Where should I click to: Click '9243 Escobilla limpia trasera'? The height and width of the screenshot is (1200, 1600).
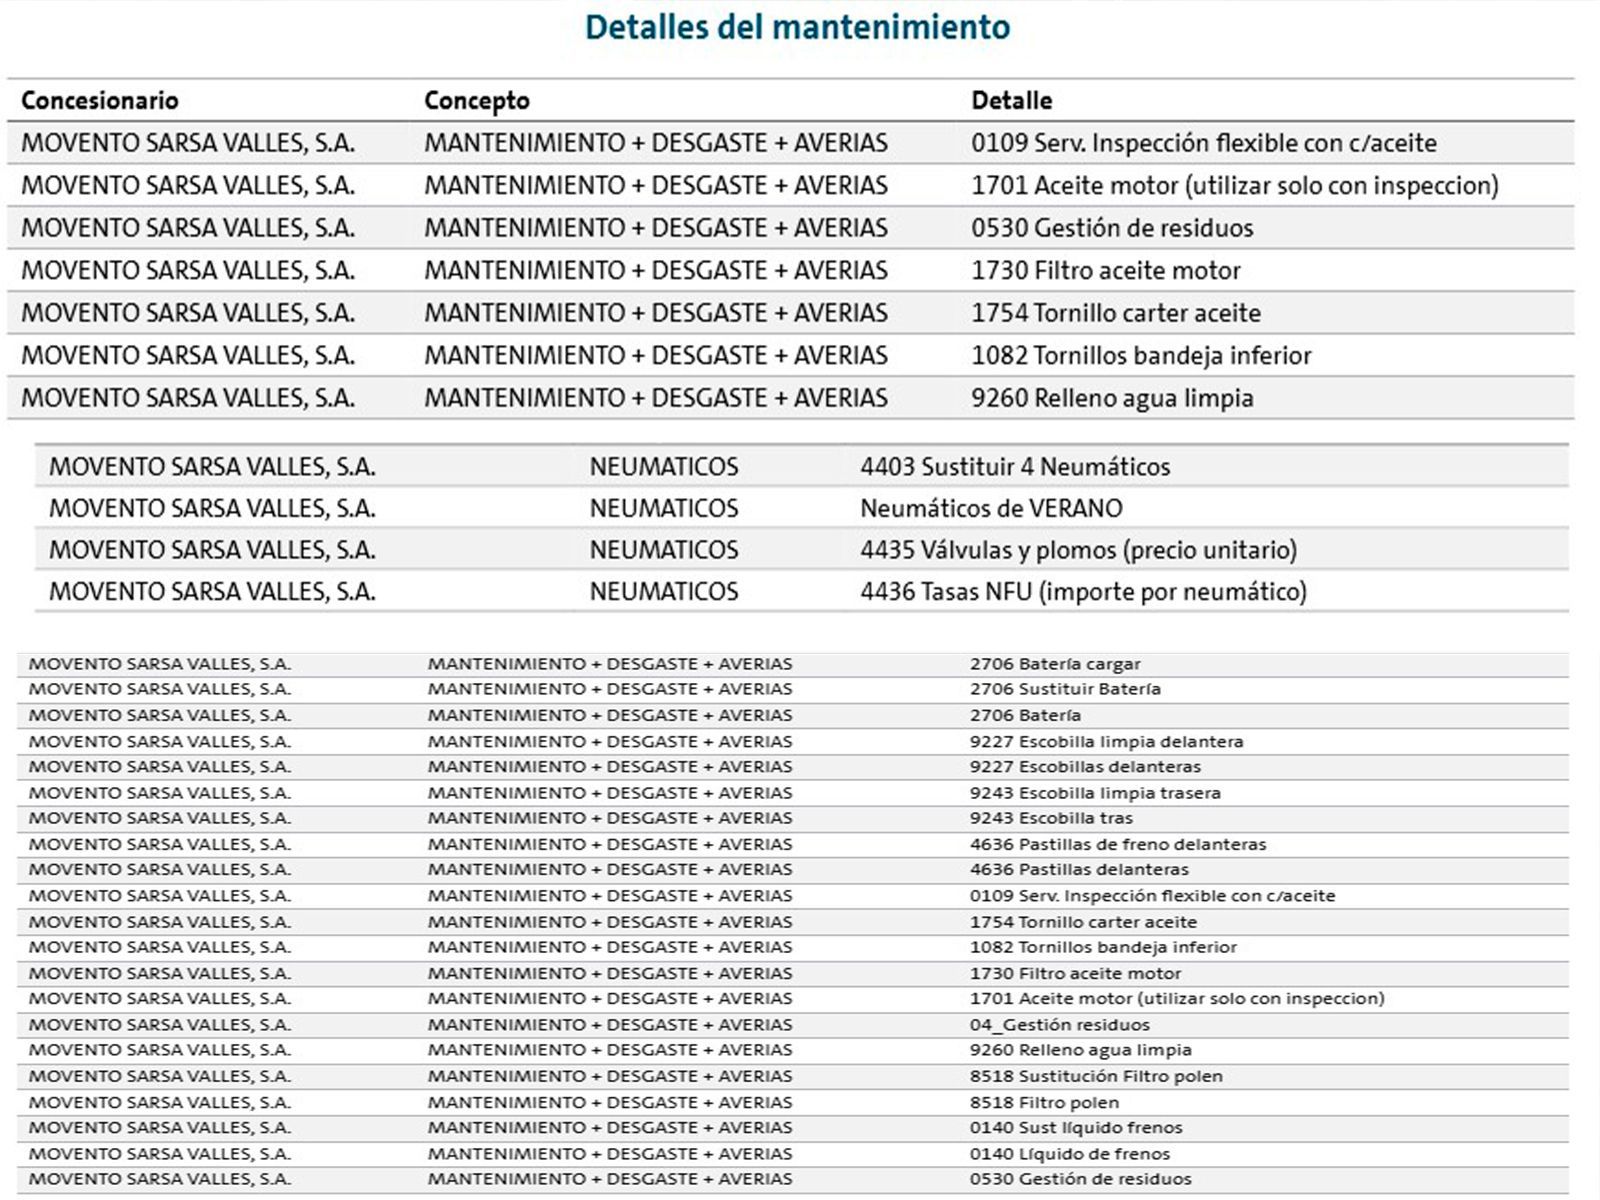[1095, 793]
